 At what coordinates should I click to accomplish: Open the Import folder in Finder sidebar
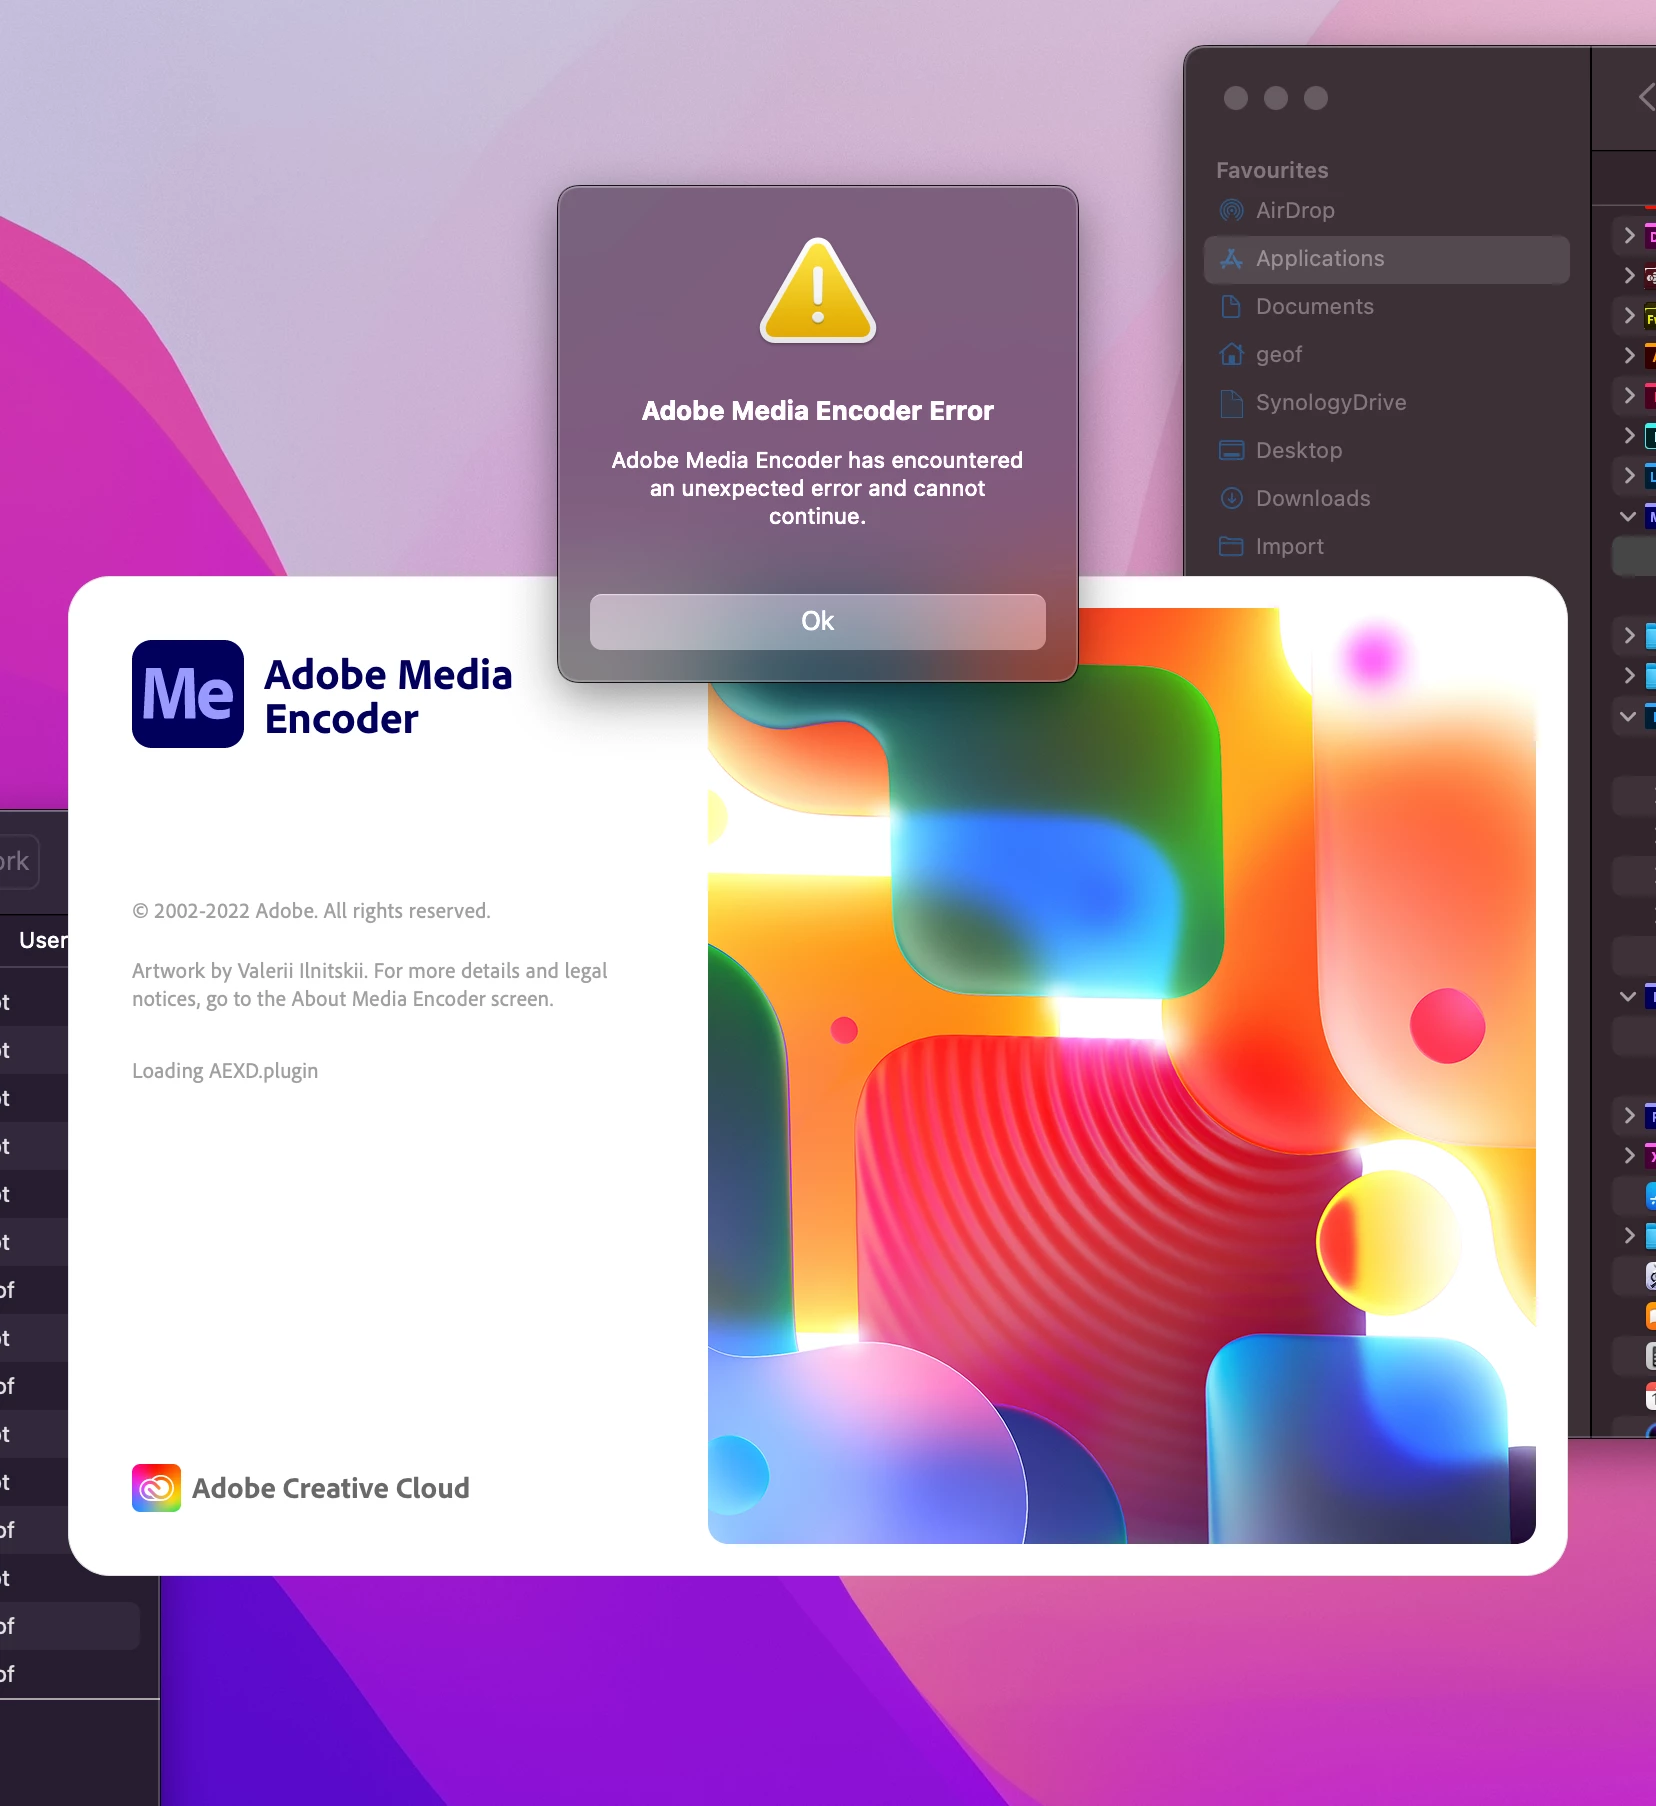tap(1386, 547)
